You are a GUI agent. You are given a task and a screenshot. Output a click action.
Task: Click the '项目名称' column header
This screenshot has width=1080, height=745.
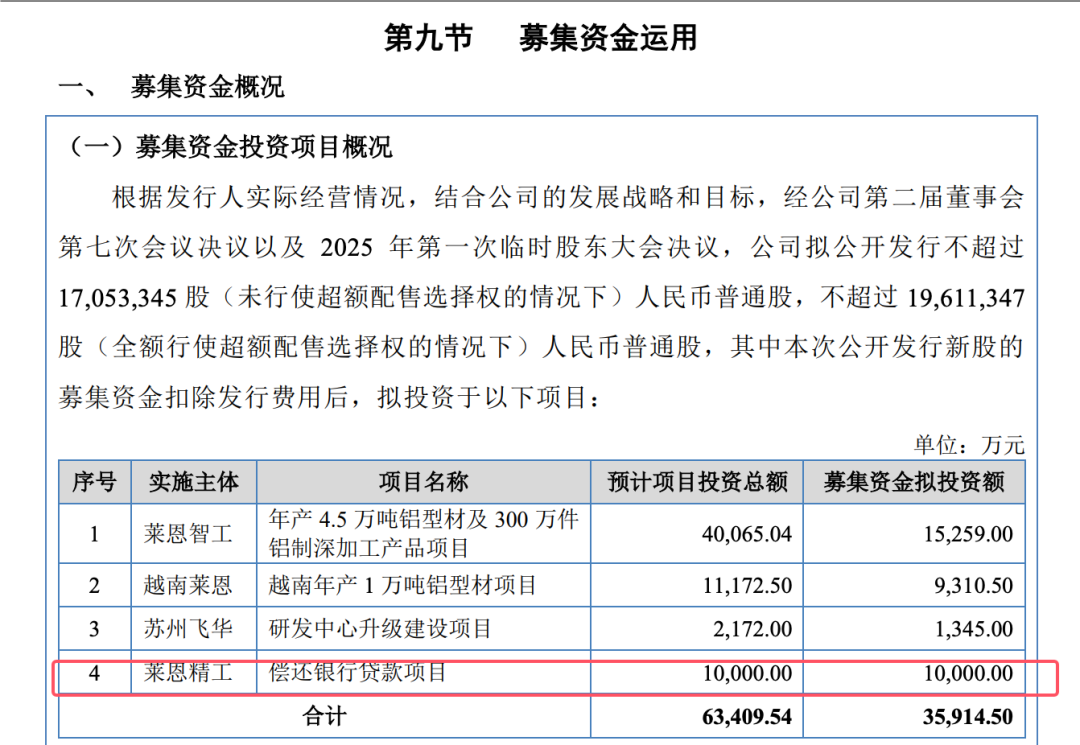click(424, 482)
